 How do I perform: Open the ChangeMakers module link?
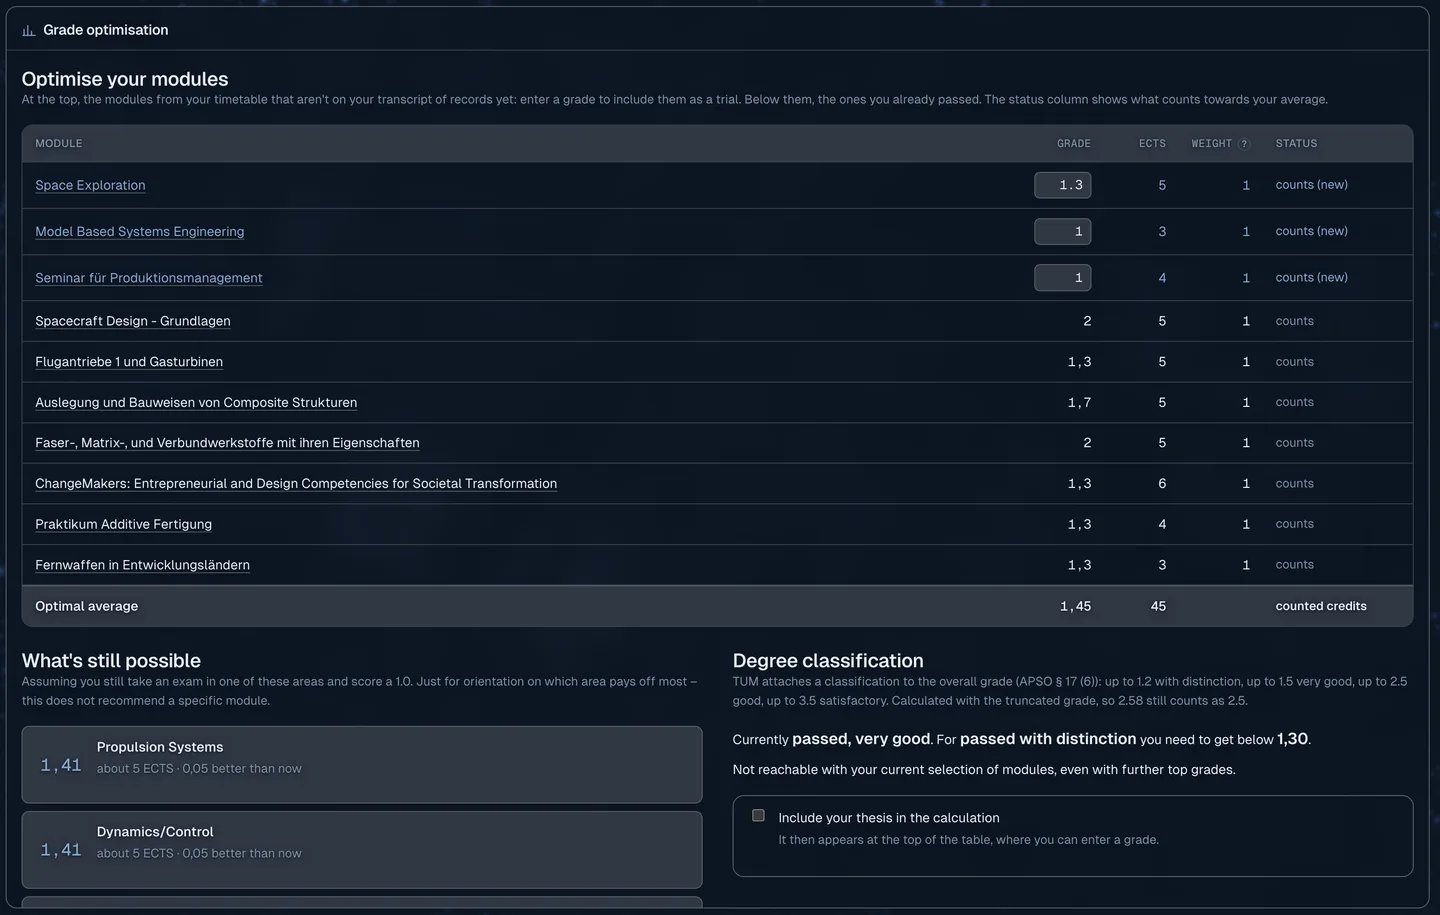296,483
